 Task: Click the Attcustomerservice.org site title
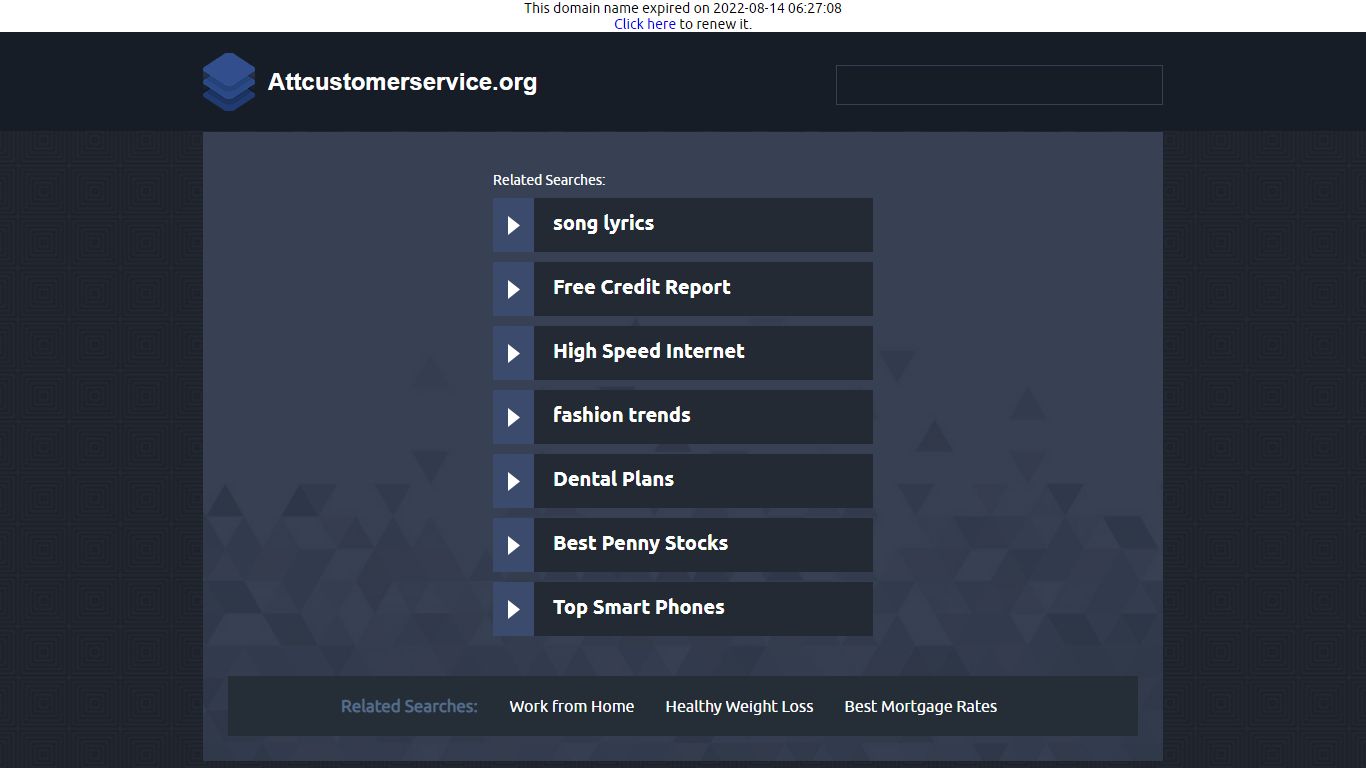402,82
